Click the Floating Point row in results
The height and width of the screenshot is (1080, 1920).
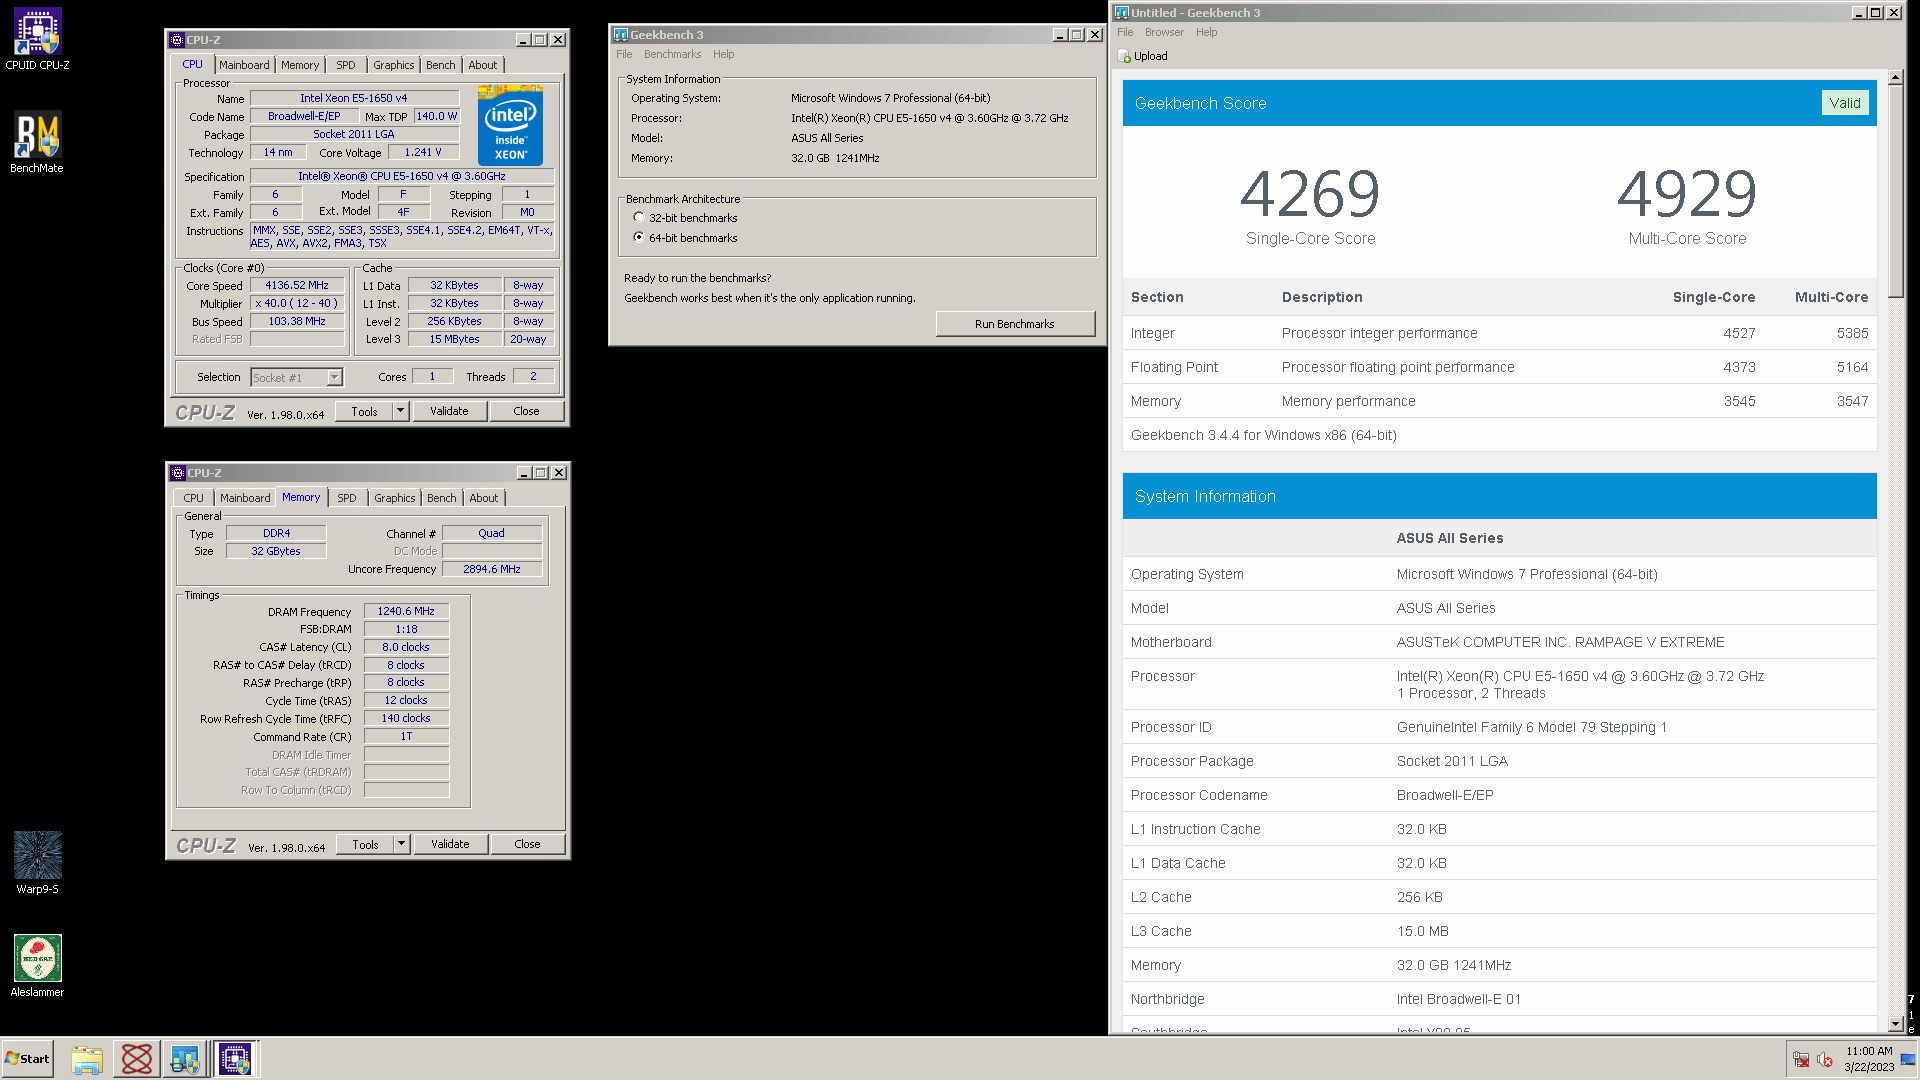pyautogui.click(x=1499, y=367)
